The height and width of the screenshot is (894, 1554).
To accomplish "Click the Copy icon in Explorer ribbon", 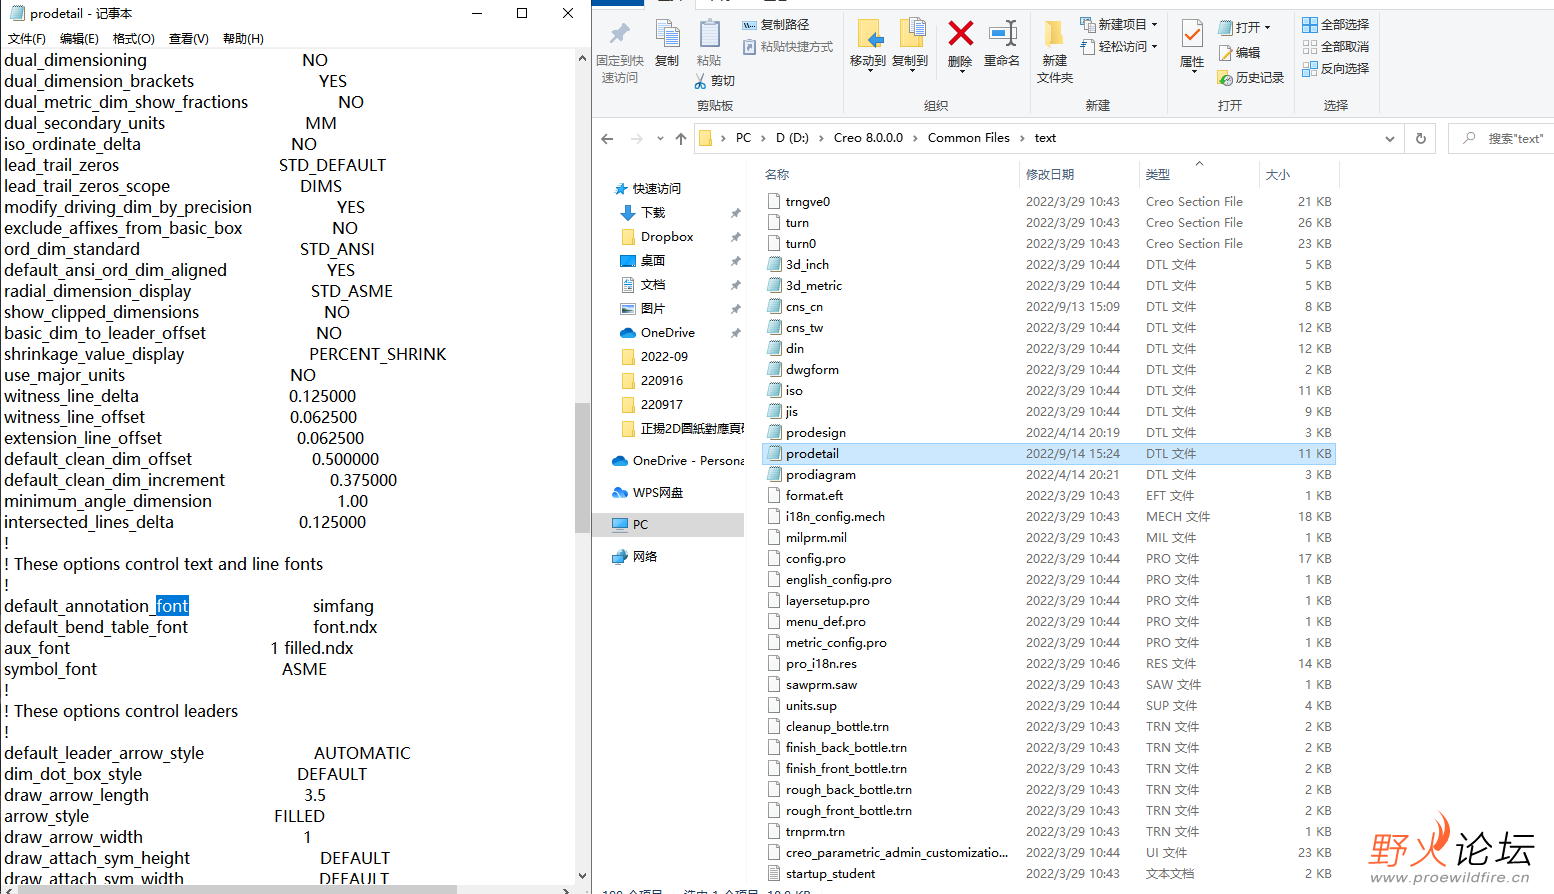I will (667, 33).
